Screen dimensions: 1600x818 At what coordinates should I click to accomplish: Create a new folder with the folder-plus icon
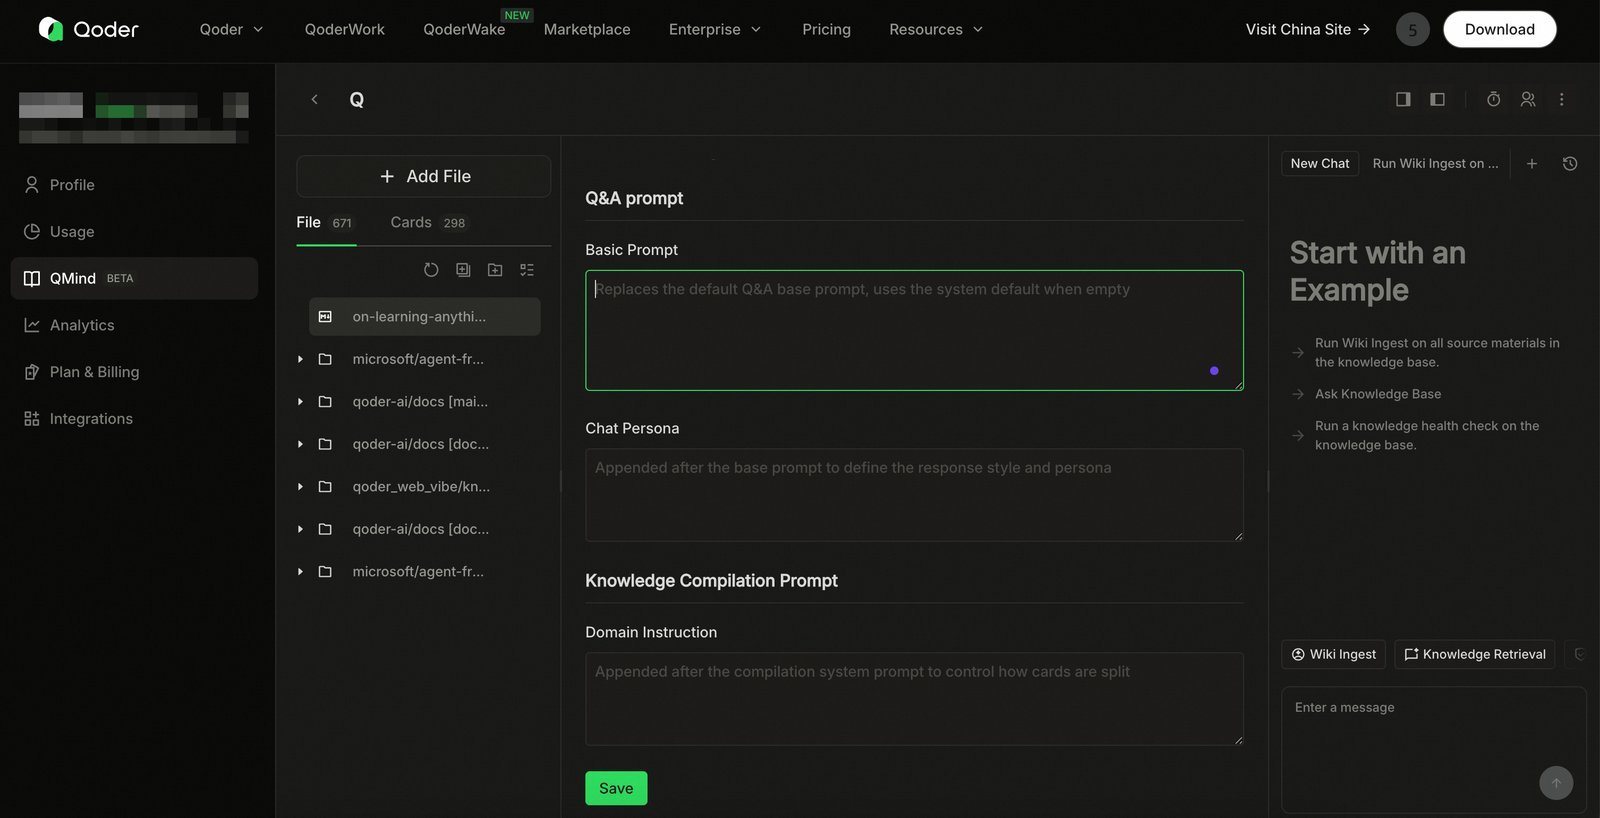tap(495, 270)
